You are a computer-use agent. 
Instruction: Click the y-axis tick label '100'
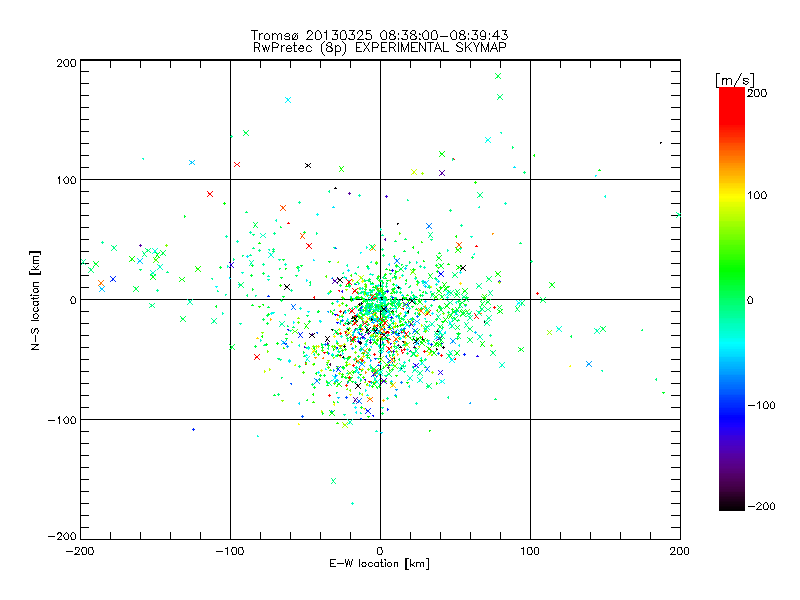(x=67, y=180)
